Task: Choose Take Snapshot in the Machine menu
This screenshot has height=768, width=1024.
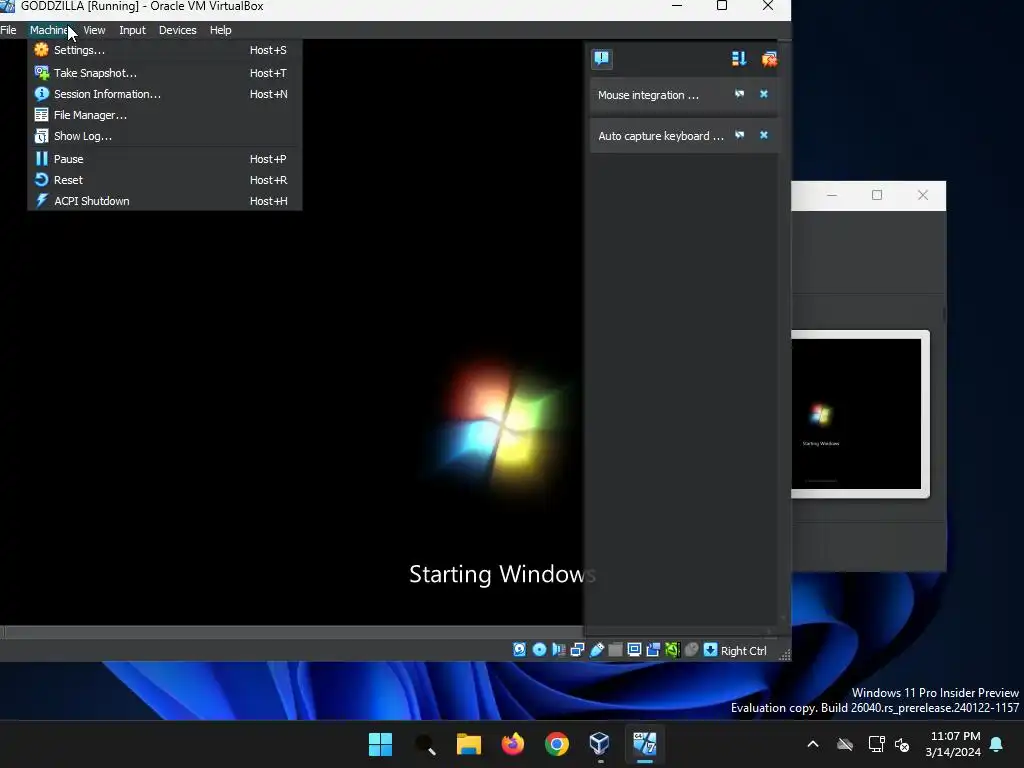Action: (x=165, y=73)
